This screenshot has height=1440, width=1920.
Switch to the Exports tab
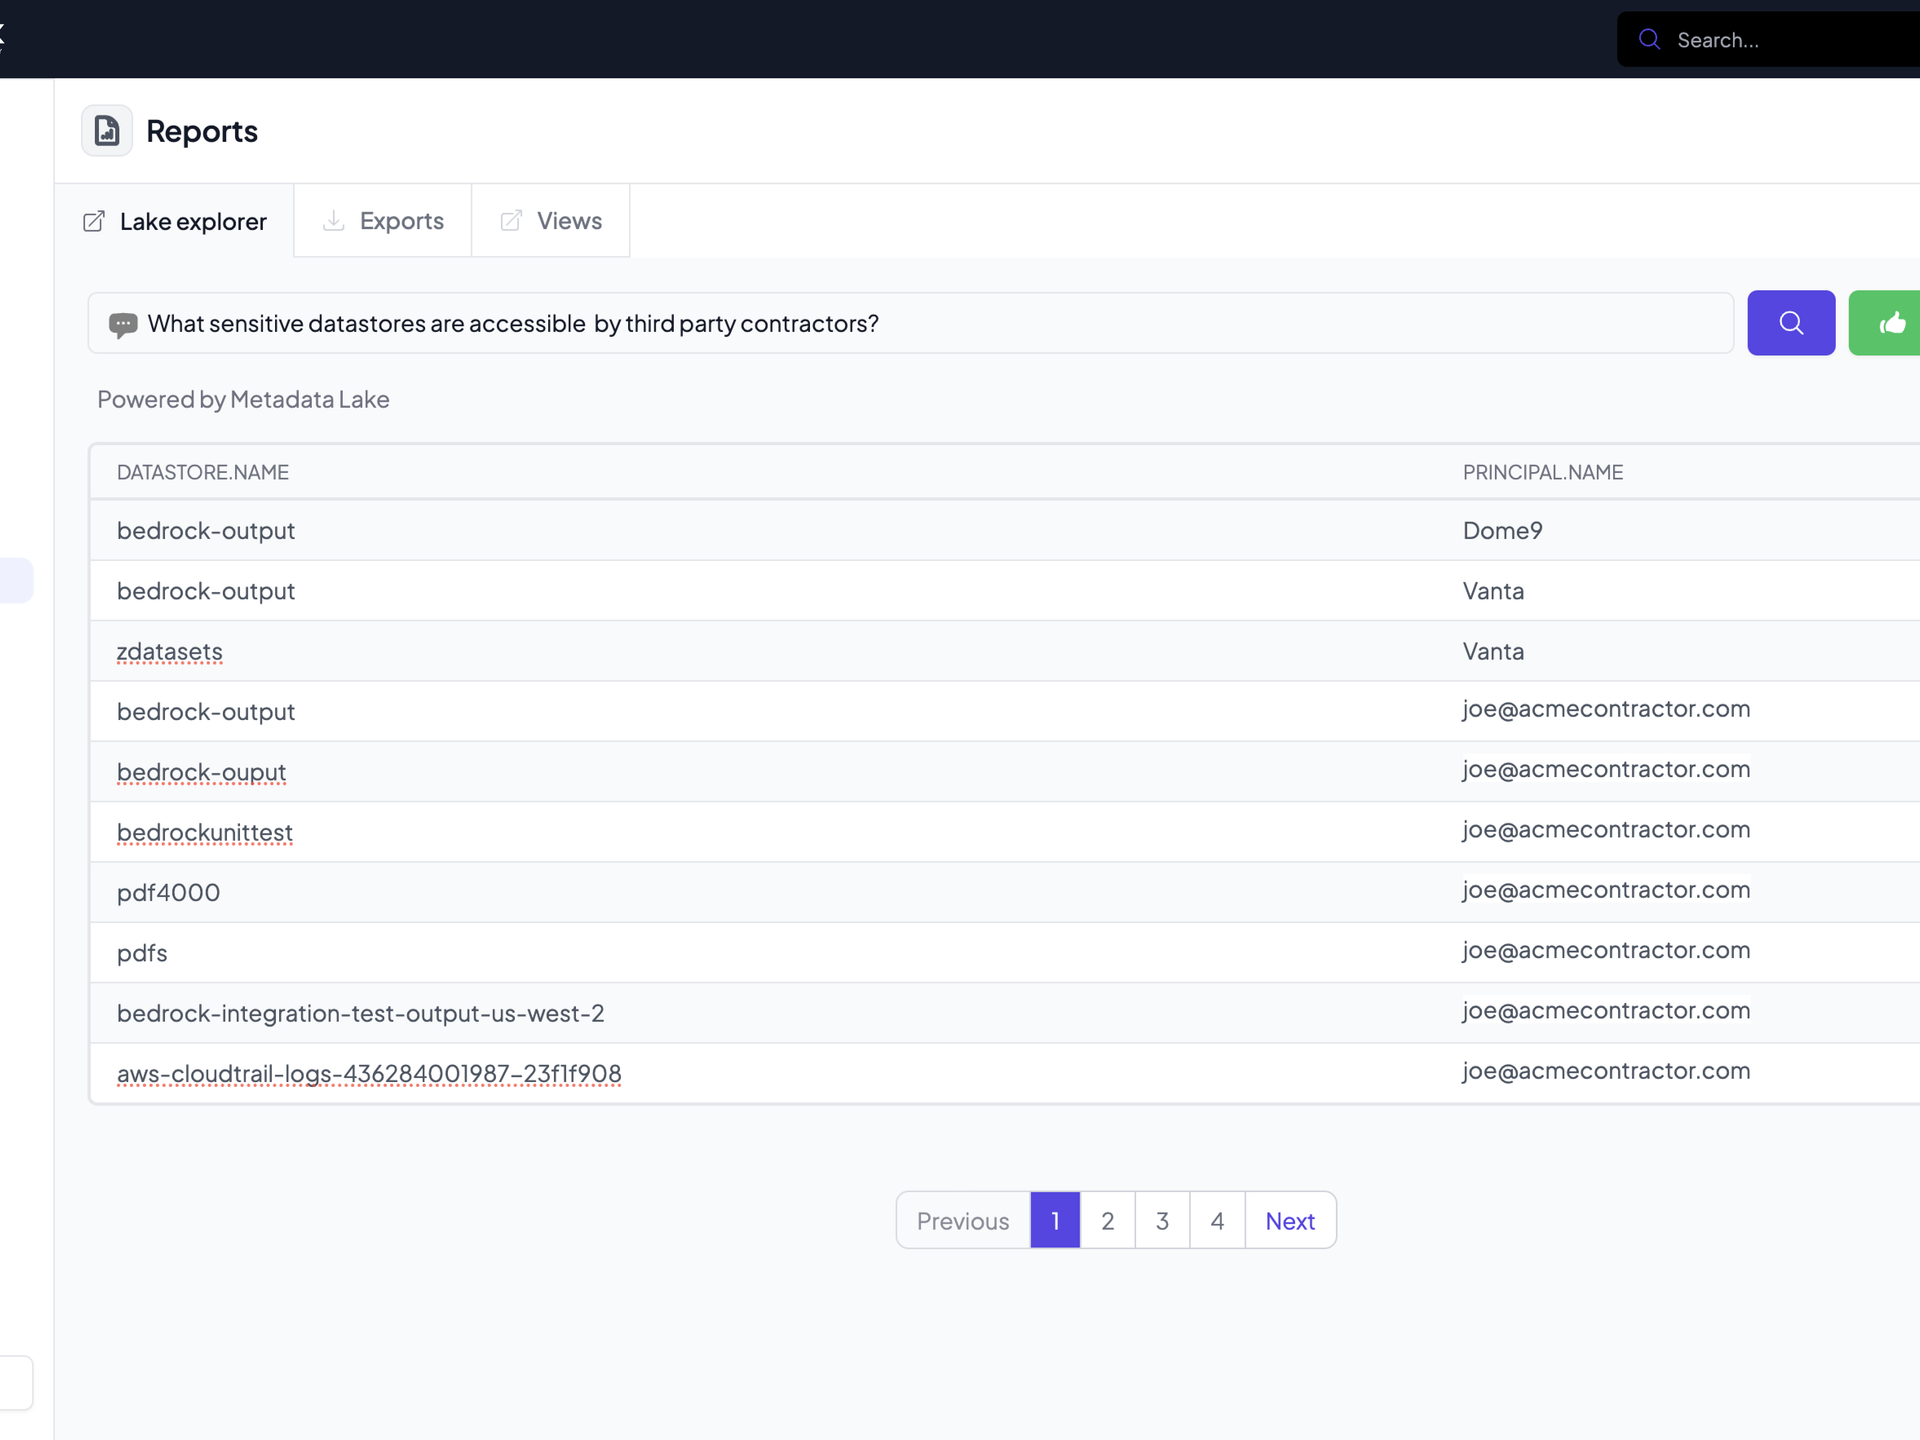383,221
